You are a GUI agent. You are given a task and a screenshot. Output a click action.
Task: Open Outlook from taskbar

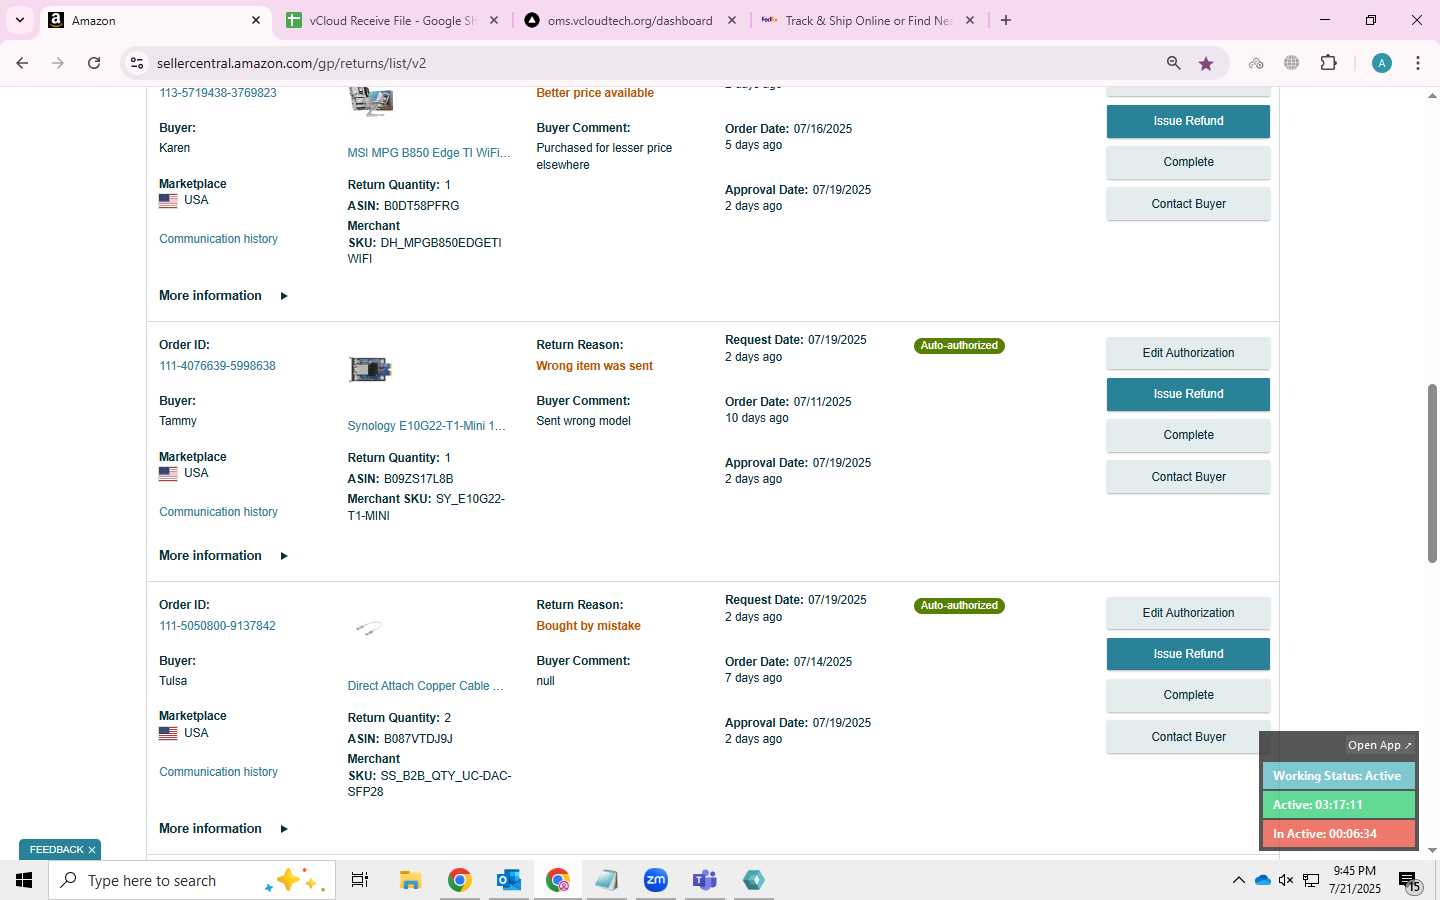[x=508, y=880]
